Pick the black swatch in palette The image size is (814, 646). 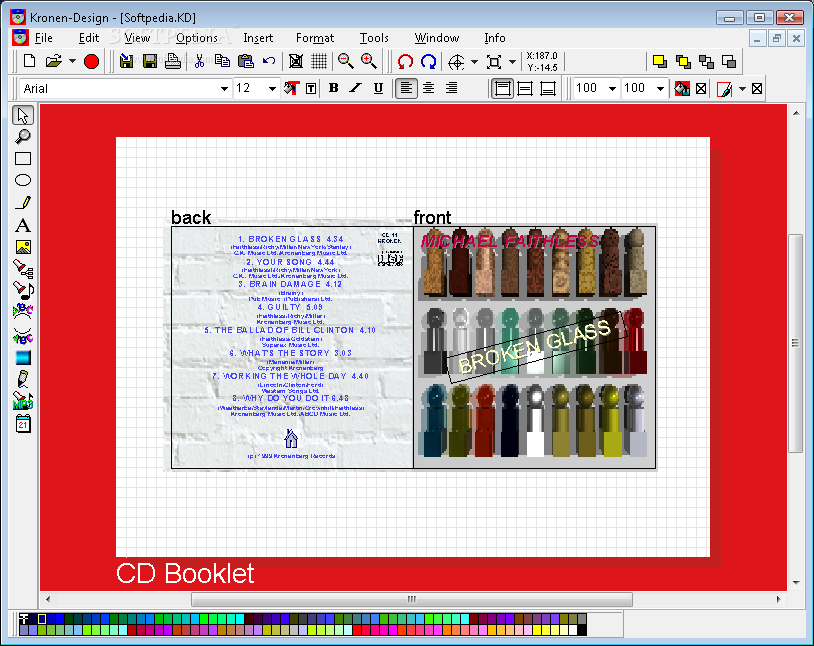[582, 630]
